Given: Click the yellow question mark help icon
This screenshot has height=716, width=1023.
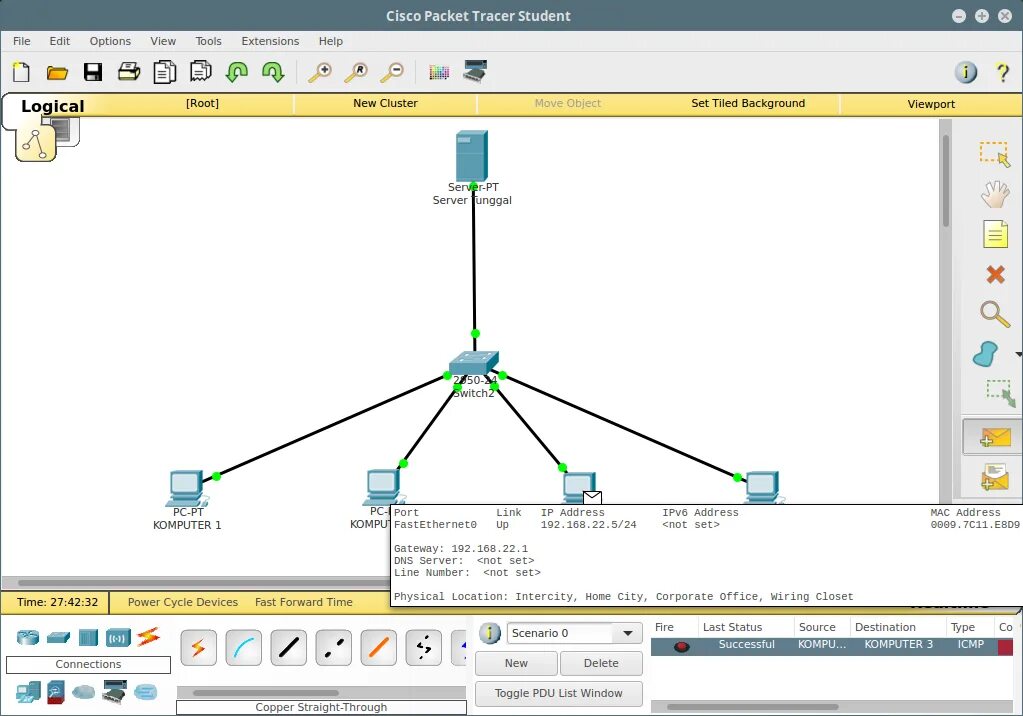Looking at the screenshot, I should pyautogui.click(x=1002, y=72).
